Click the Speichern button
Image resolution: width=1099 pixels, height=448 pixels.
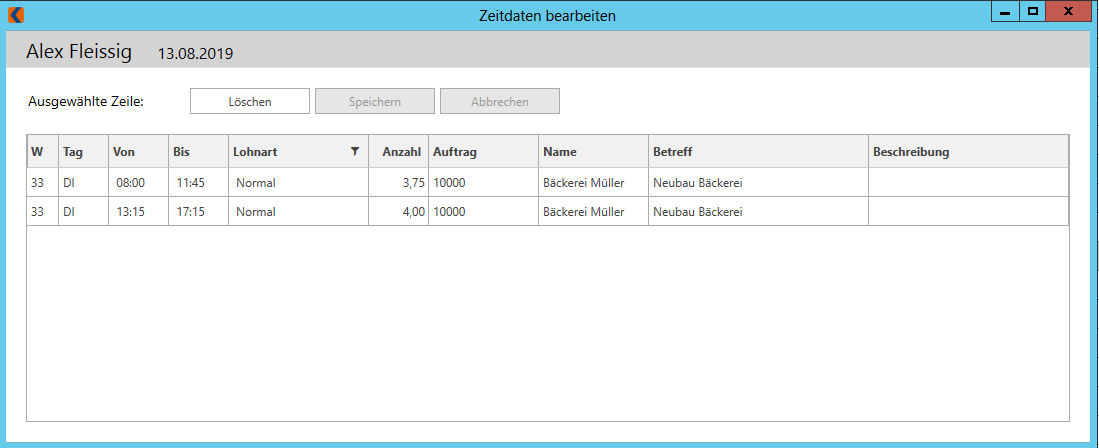(x=375, y=102)
